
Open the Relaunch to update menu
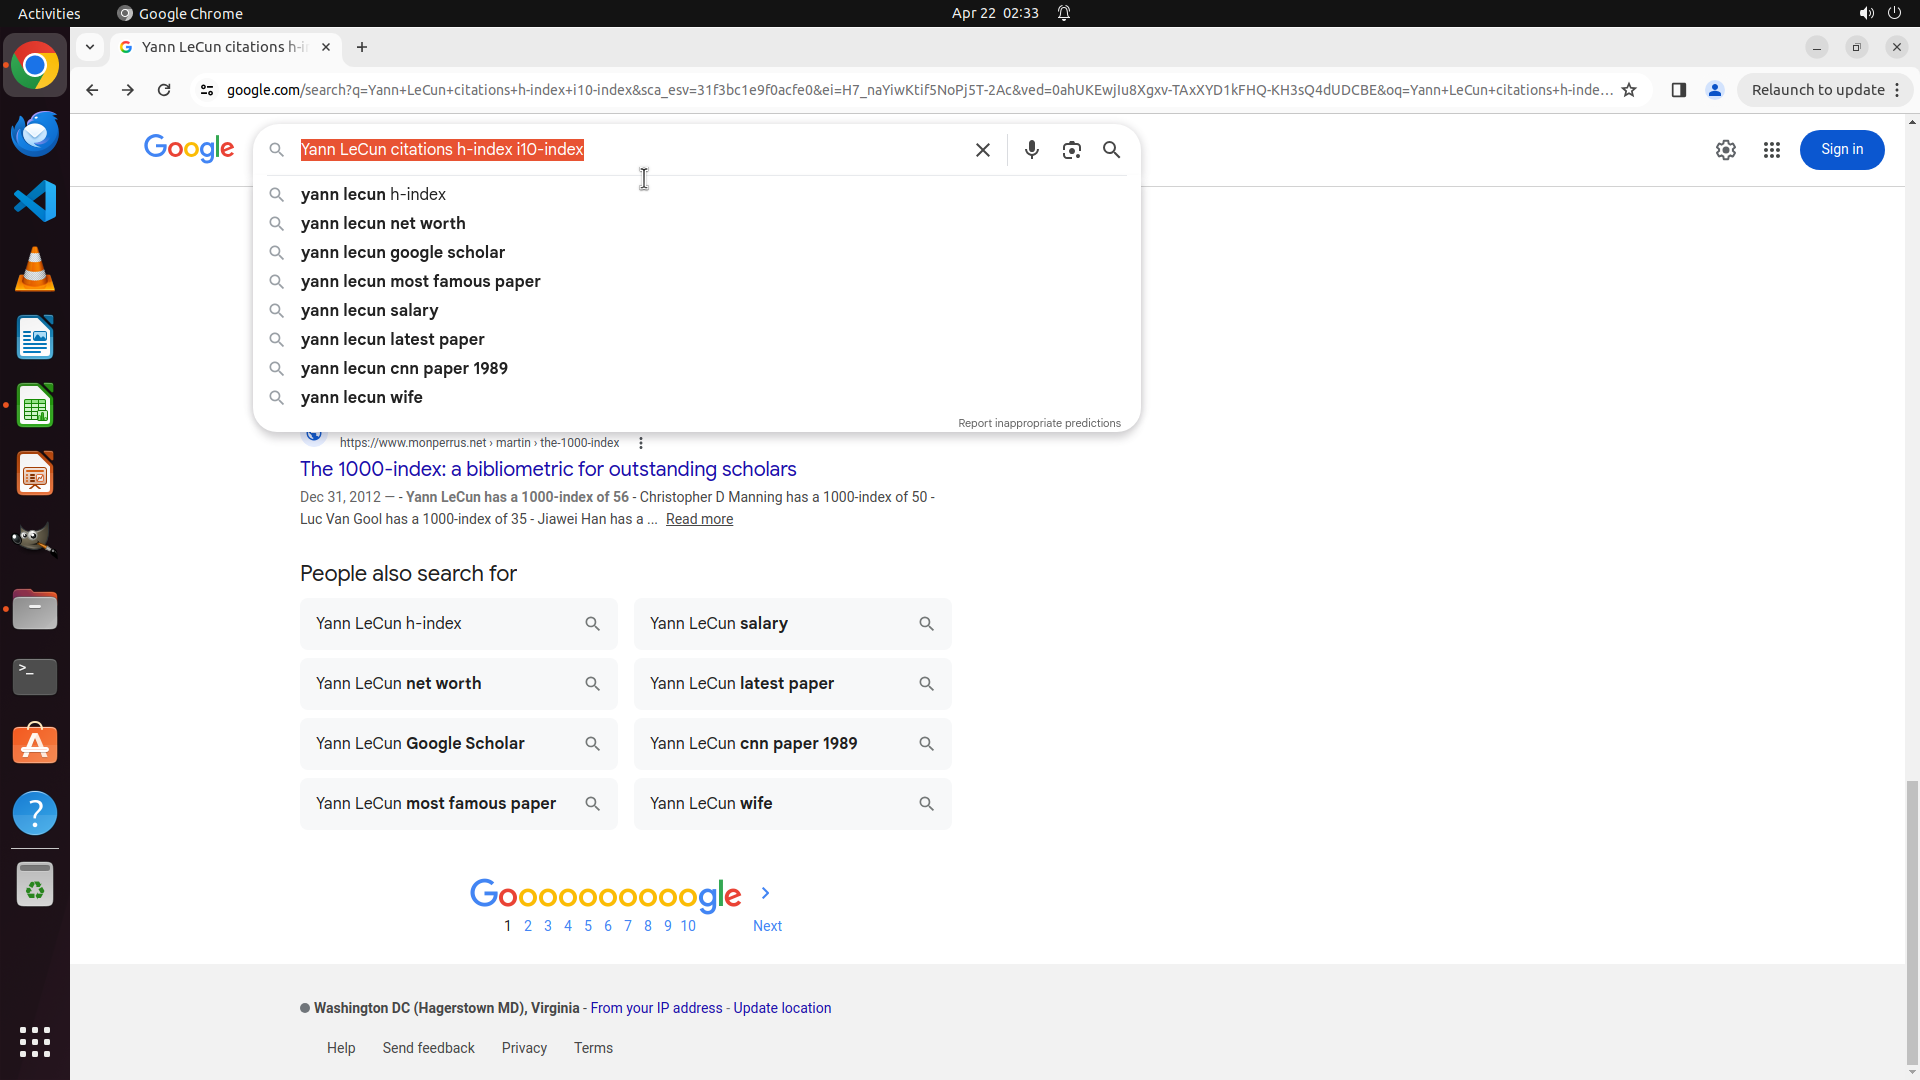[x=1825, y=90]
